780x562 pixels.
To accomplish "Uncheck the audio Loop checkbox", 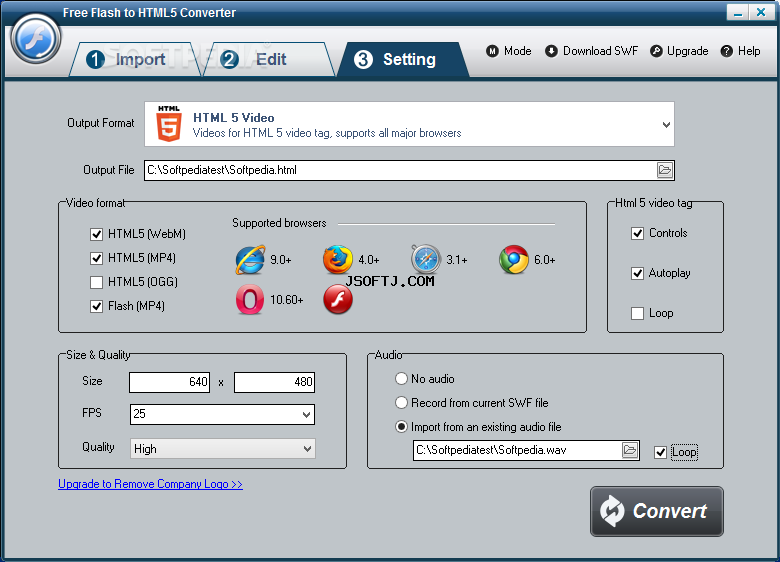I will 660,453.
